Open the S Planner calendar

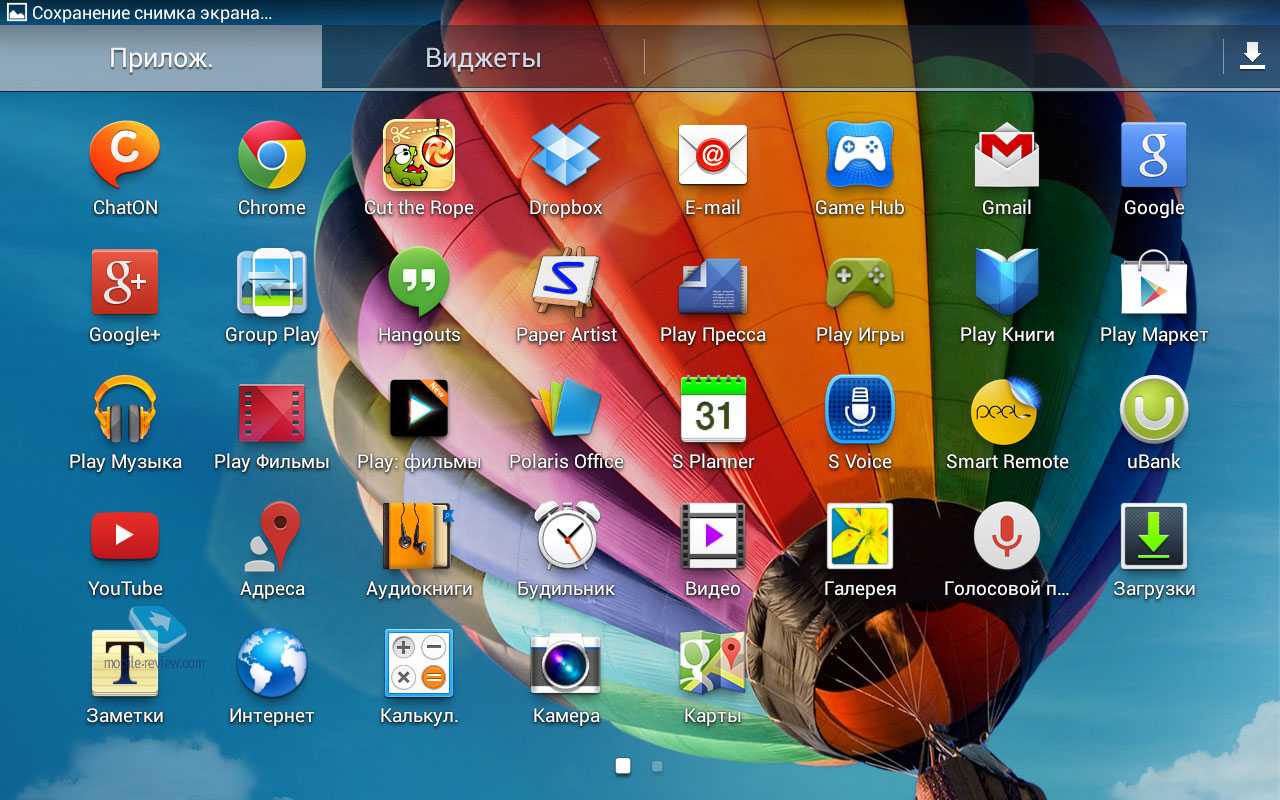point(713,409)
